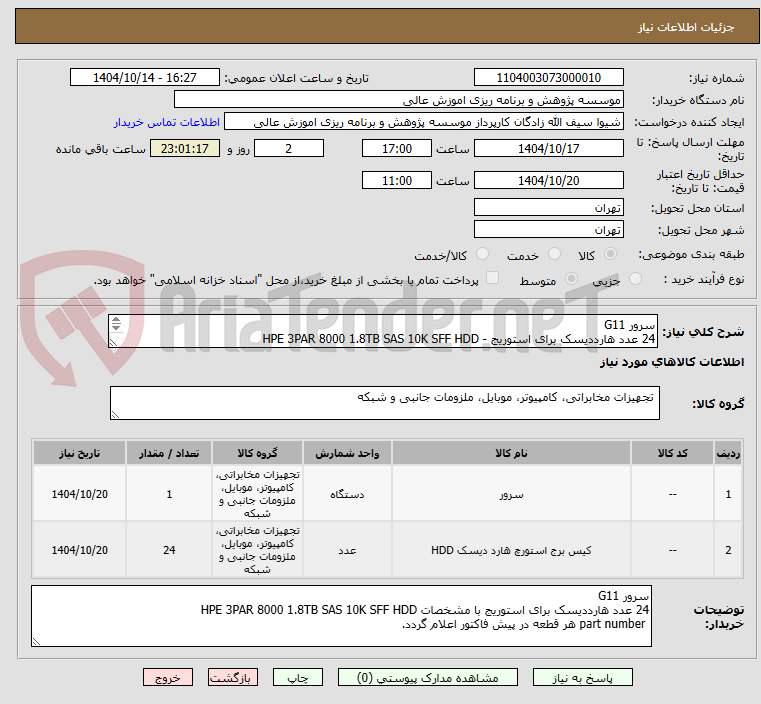Click the deadline time field 17:00
Image resolution: width=761 pixels, height=704 pixels.
click(397, 148)
